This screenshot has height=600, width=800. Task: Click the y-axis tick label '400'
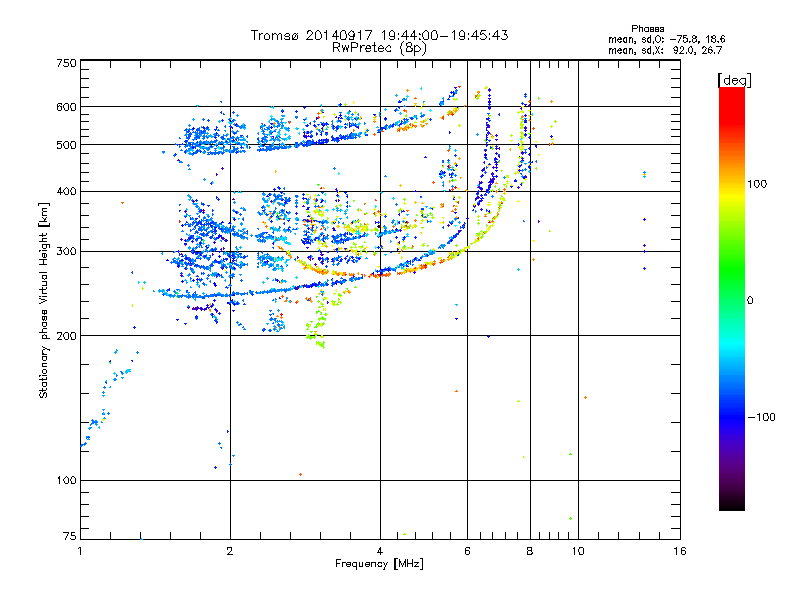click(x=66, y=191)
